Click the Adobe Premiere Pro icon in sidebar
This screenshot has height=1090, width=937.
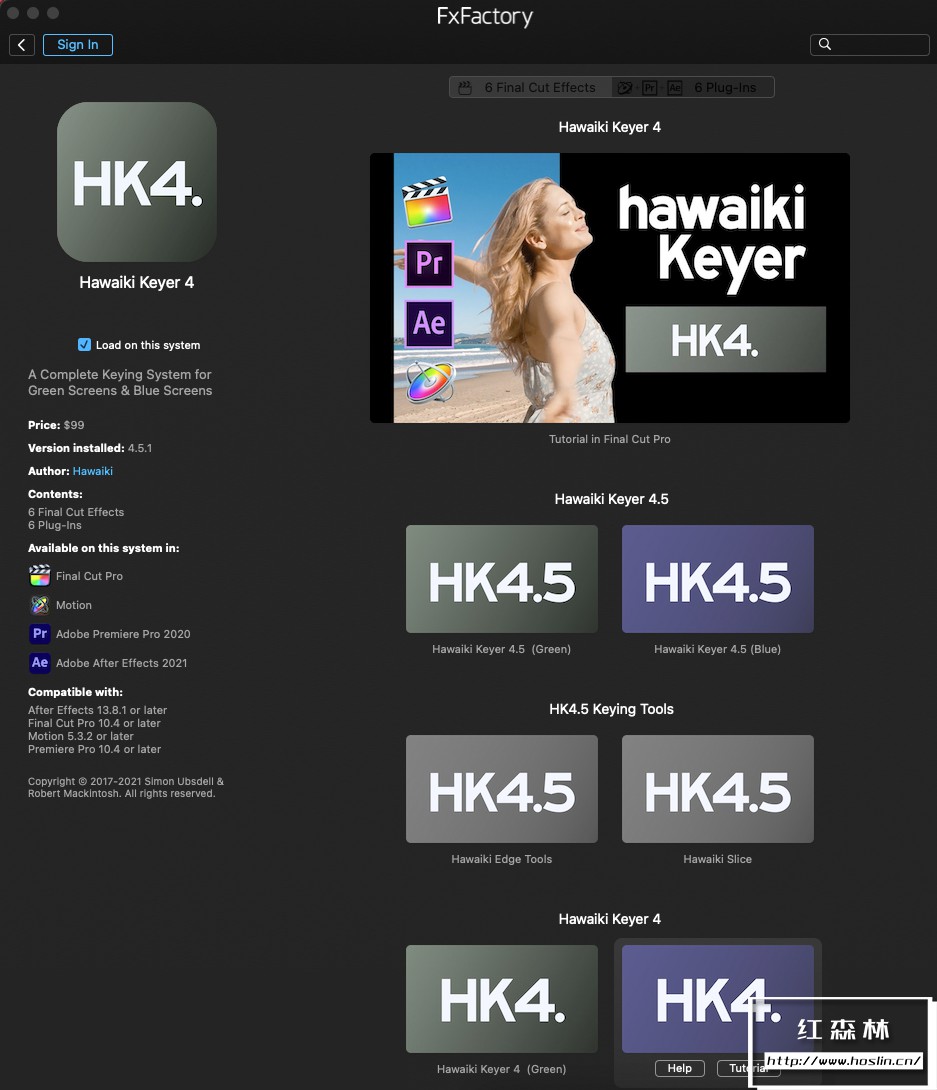[40, 634]
